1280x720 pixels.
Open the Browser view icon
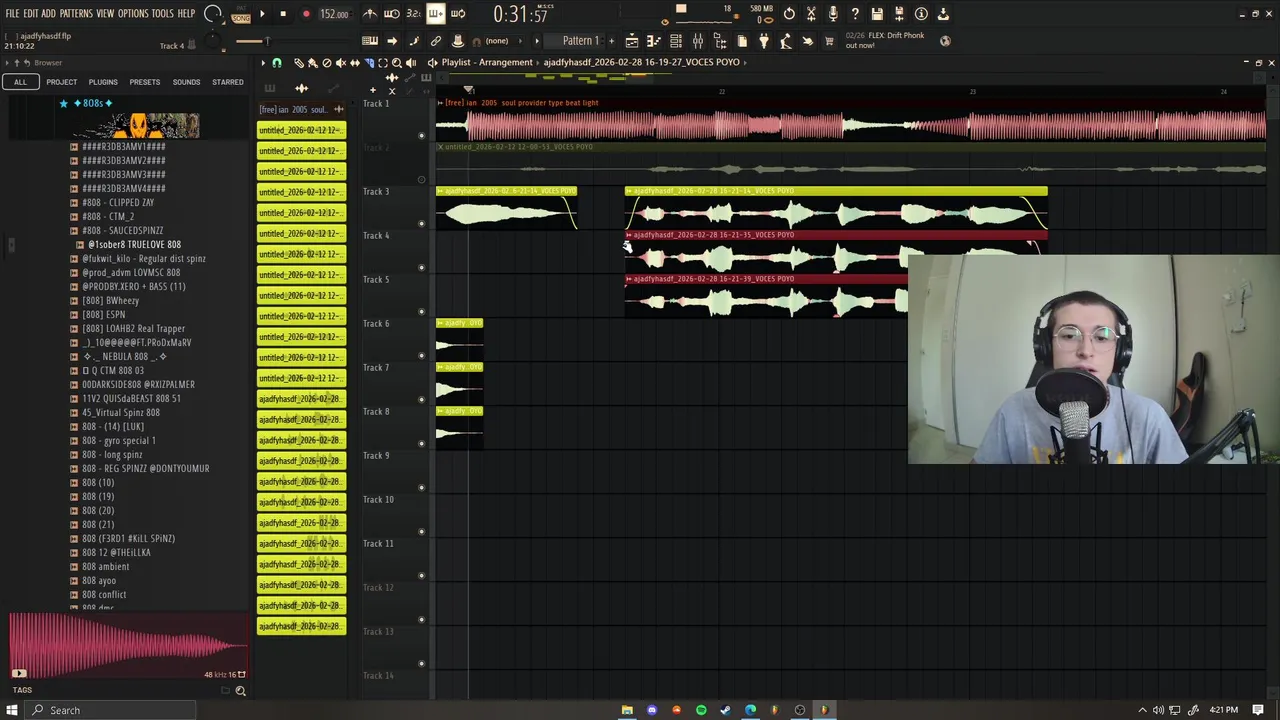[x=720, y=41]
